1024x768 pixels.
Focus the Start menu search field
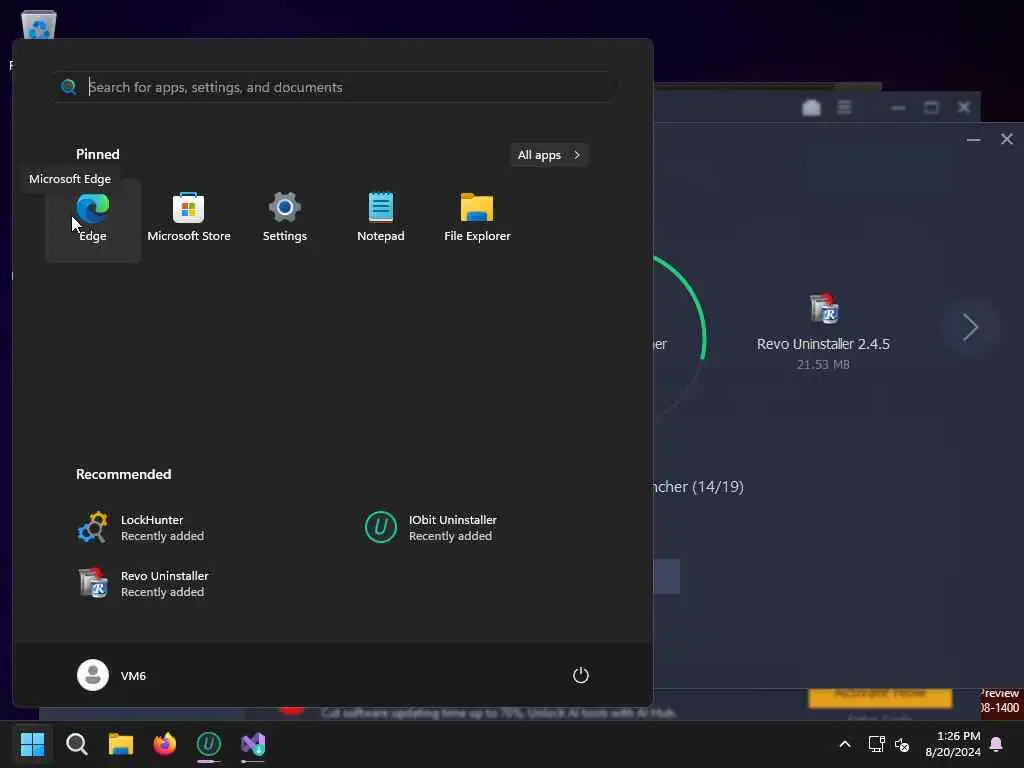click(334, 87)
